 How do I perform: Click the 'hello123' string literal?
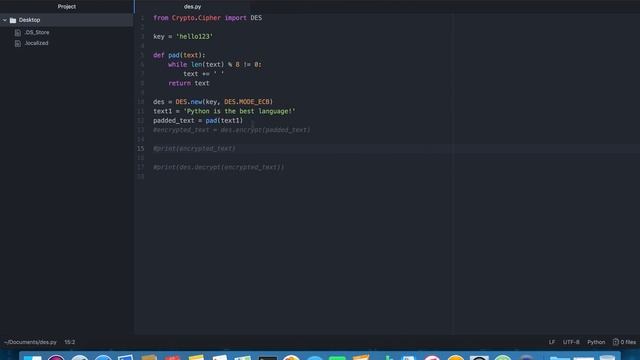pyautogui.click(x=194, y=37)
